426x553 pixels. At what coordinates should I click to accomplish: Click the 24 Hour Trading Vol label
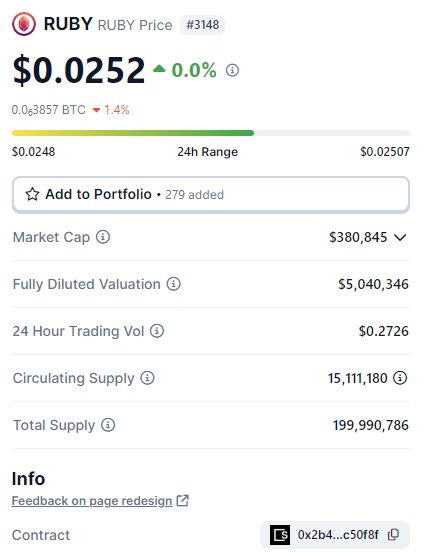point(78,331)
